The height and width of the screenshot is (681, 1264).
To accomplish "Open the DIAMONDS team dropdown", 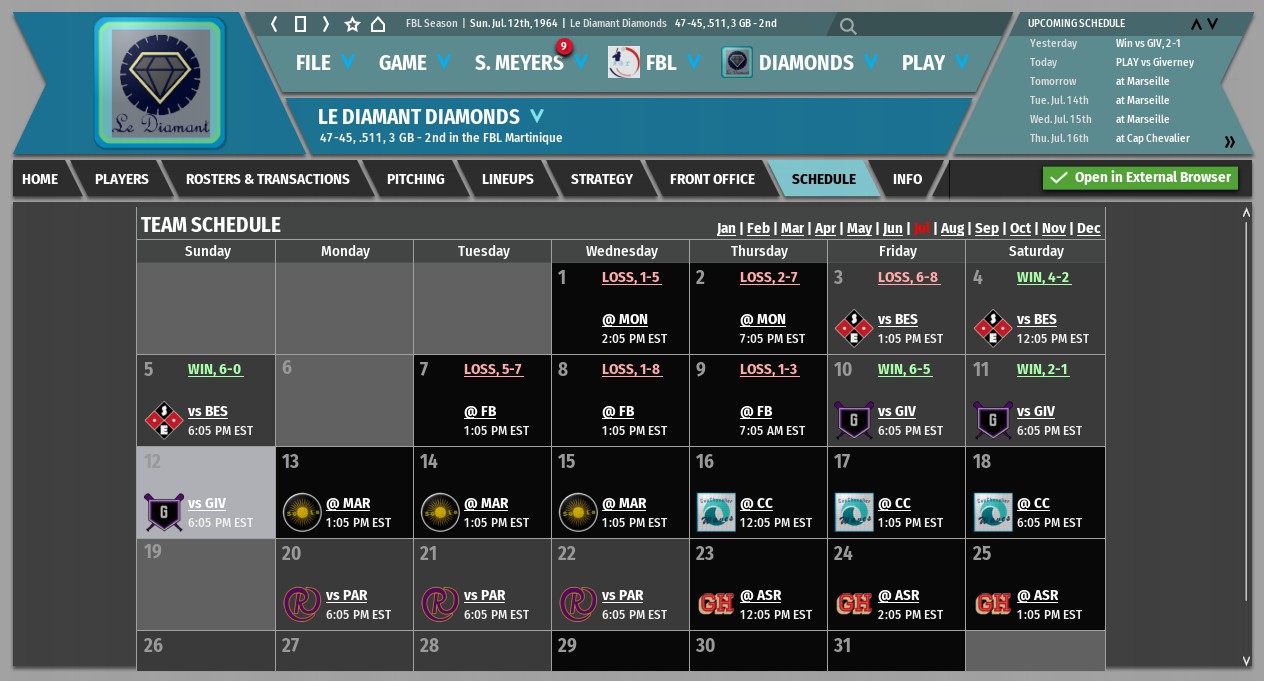I will click(x=818, y=62).
